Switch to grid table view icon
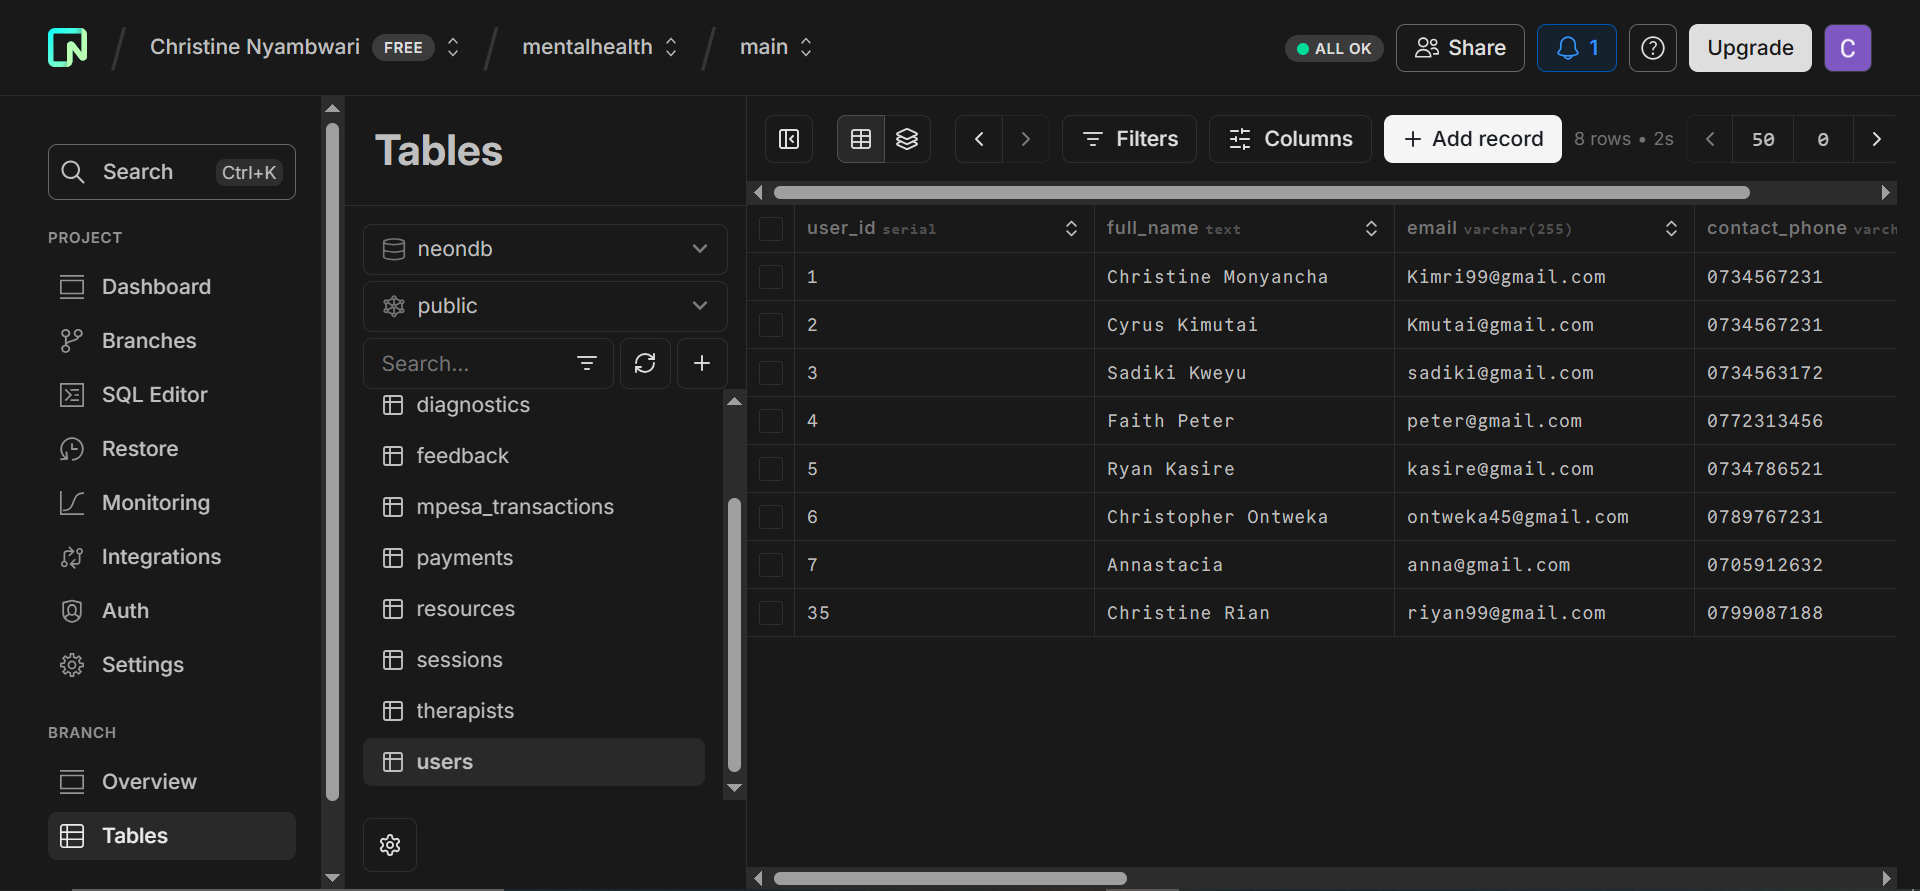This screenshot has height=891, width=1920. coord(860,139)
